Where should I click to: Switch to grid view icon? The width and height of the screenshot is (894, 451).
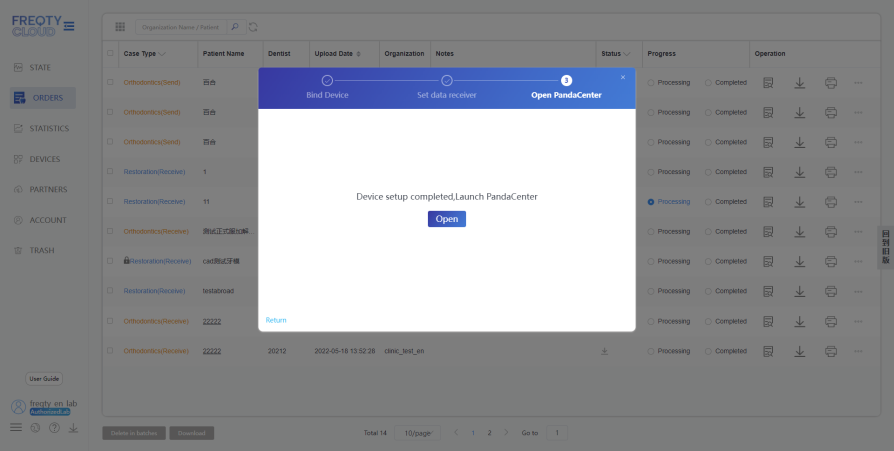(x=120, y=27)
